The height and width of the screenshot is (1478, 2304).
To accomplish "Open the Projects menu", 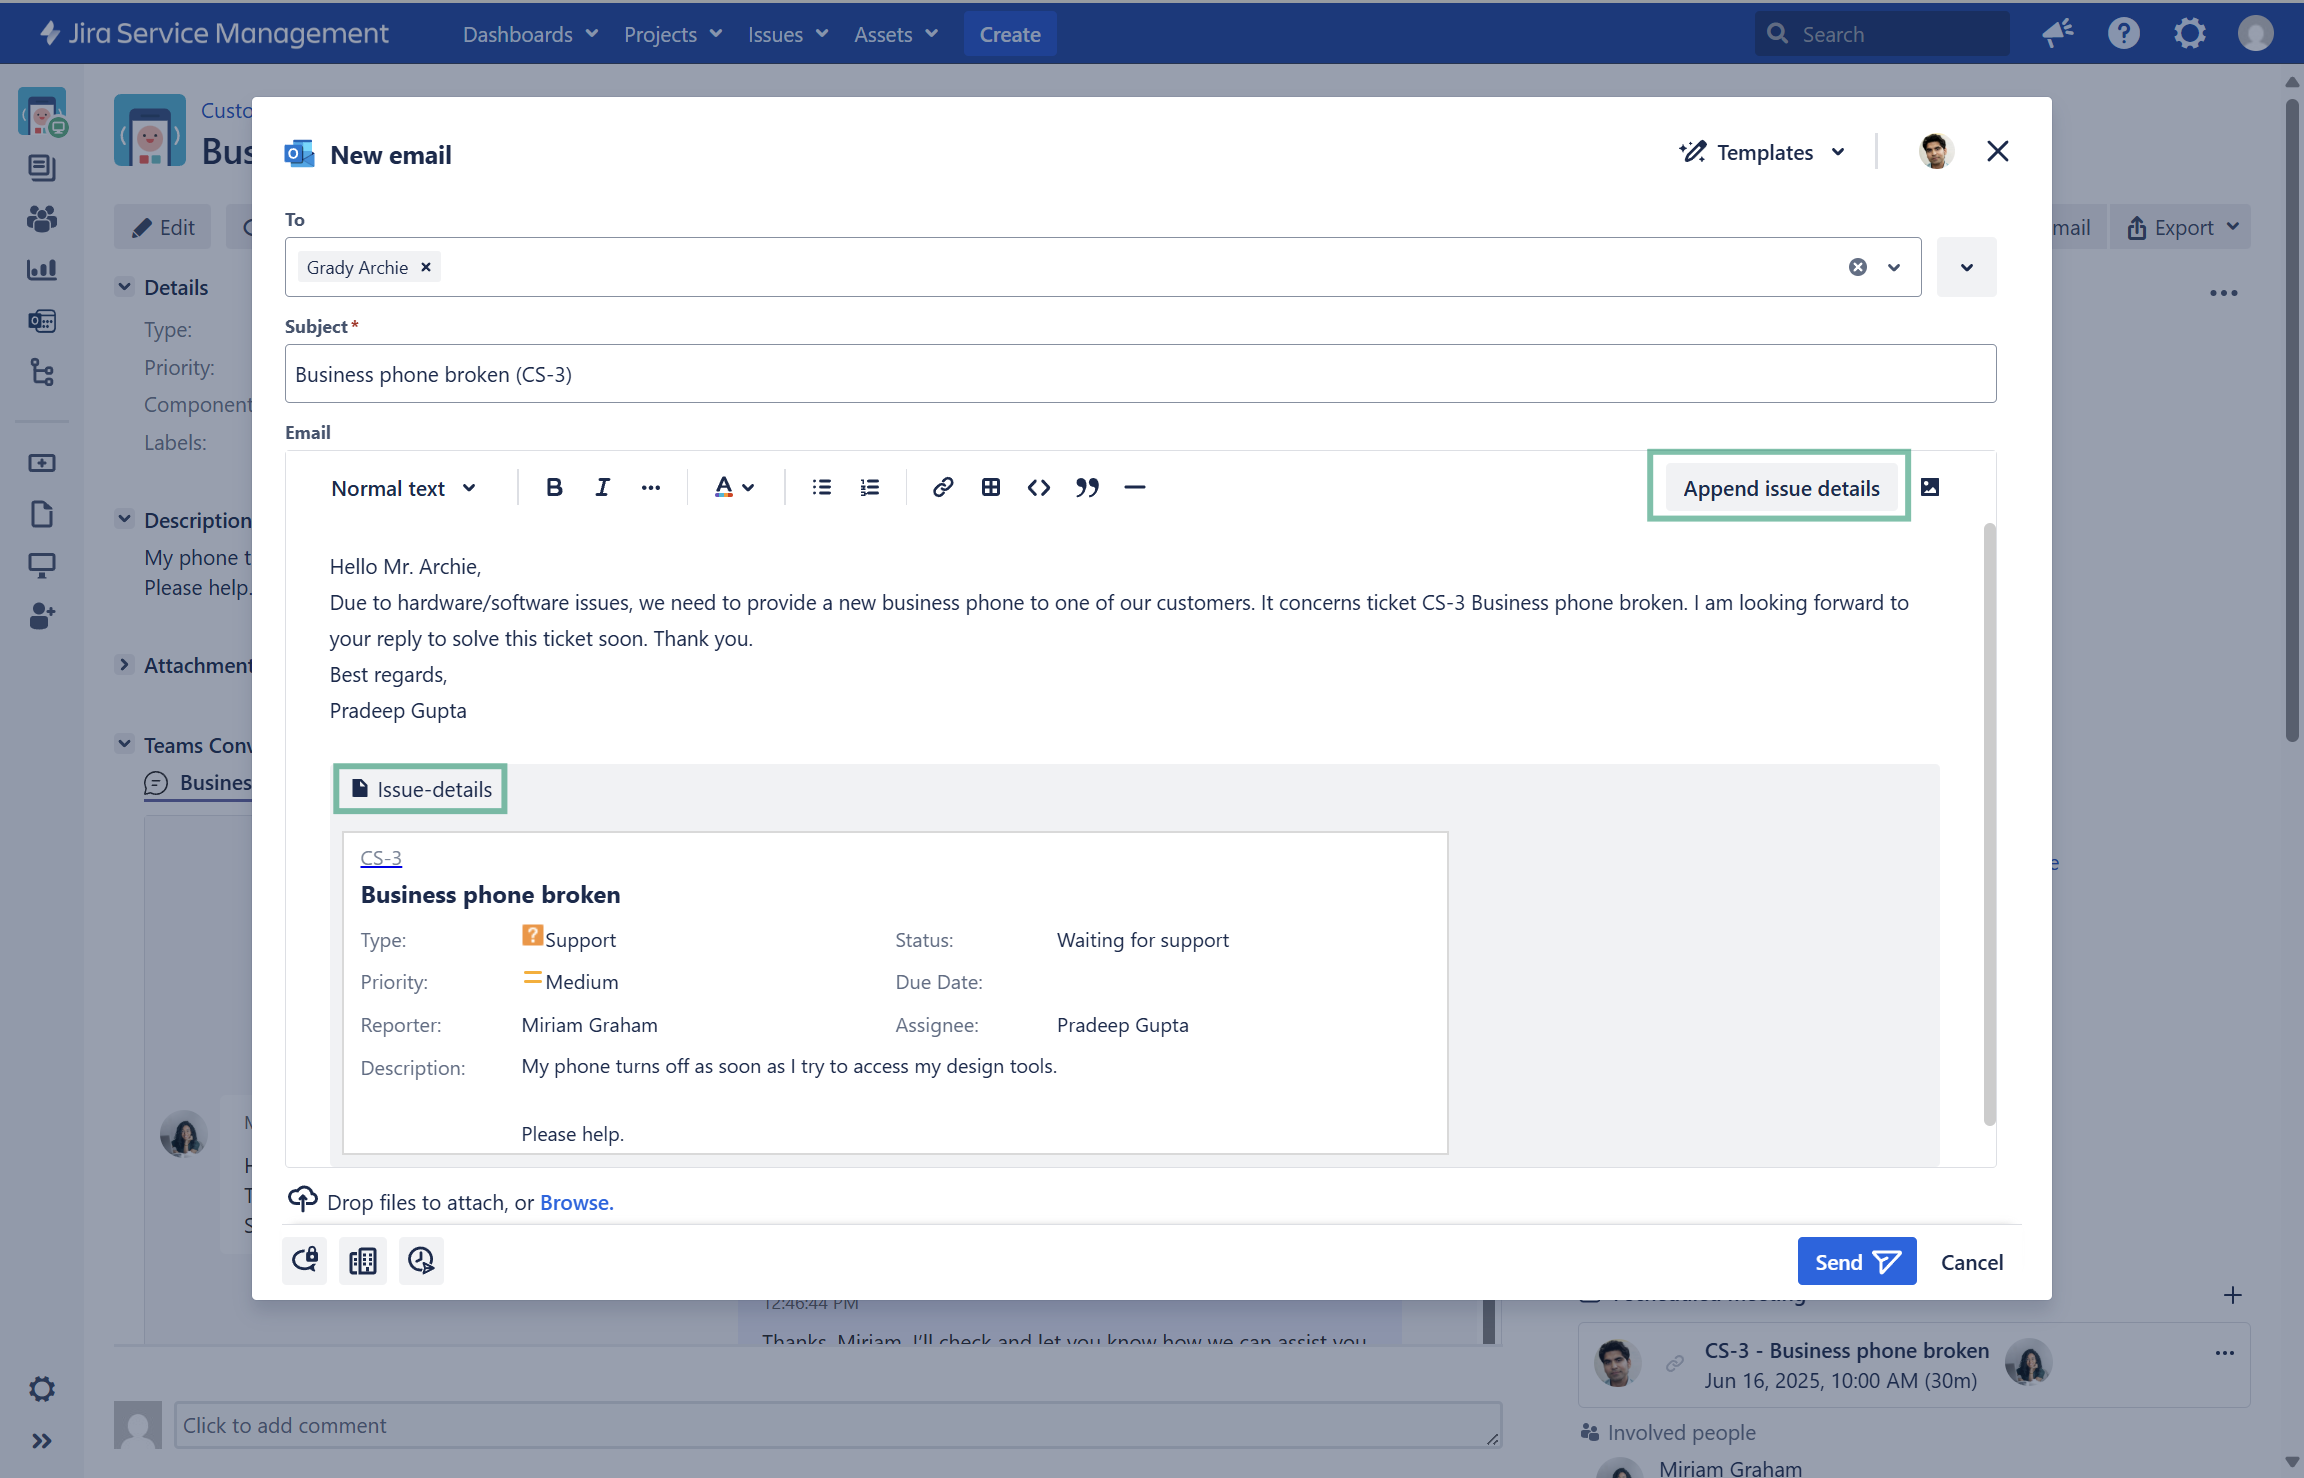I will coord(672,34).
